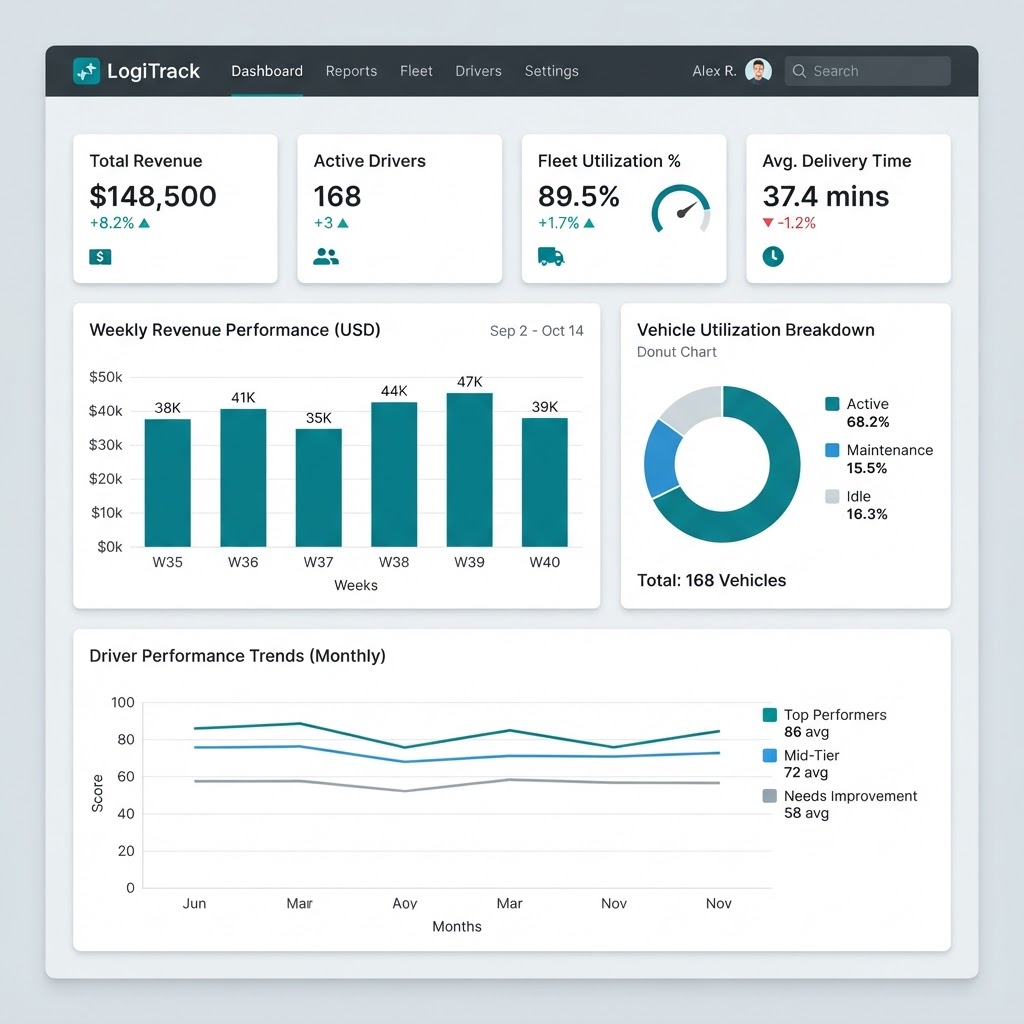Click the Jun month axis label

click(x=194, y=903)
